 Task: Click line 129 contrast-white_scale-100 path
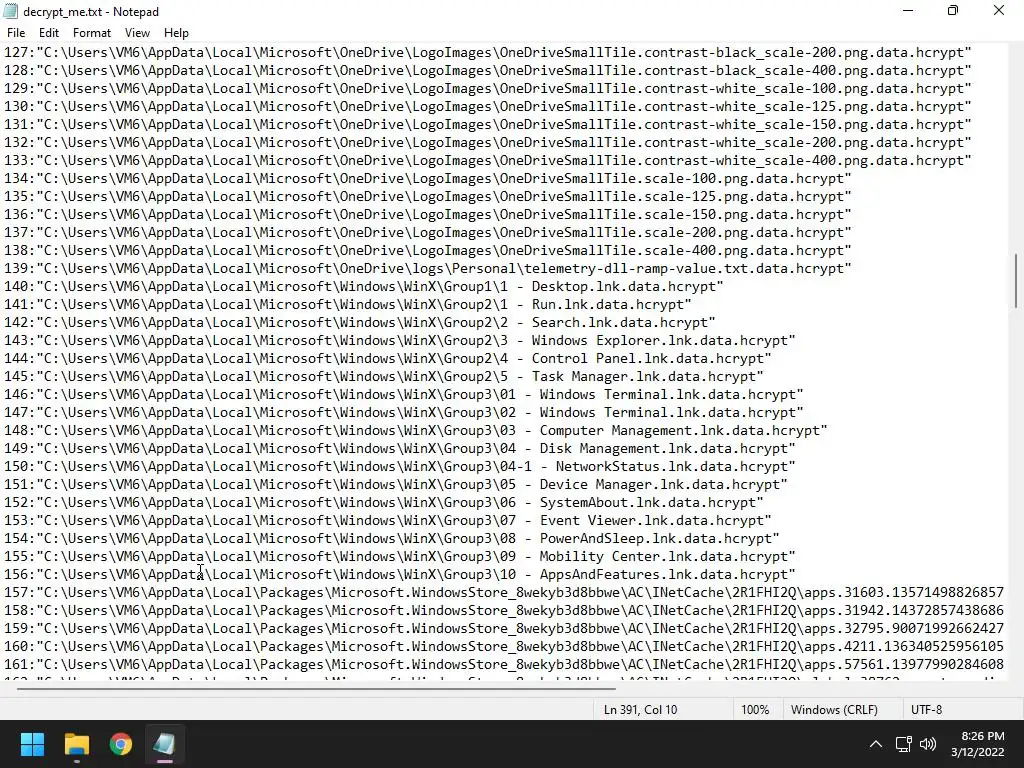point(488,88)
